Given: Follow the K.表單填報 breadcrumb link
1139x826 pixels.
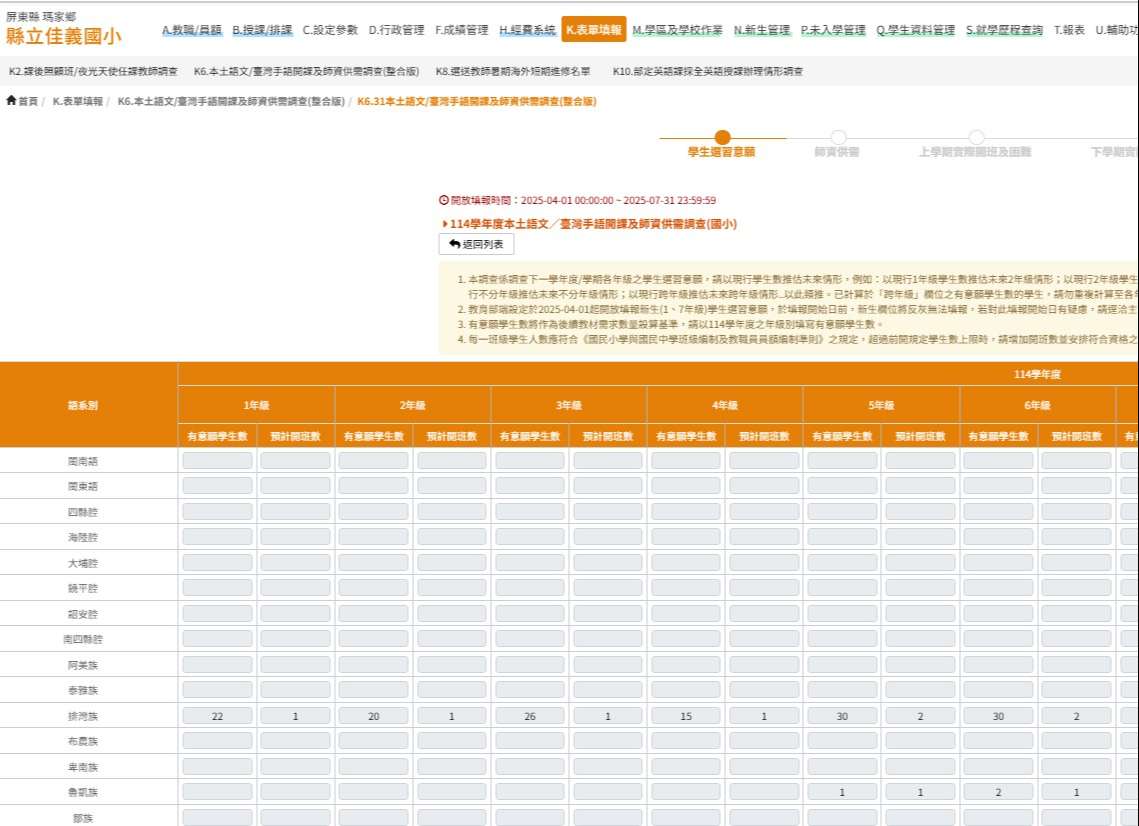Looking at the screenshot, I should tap(78, 102).
